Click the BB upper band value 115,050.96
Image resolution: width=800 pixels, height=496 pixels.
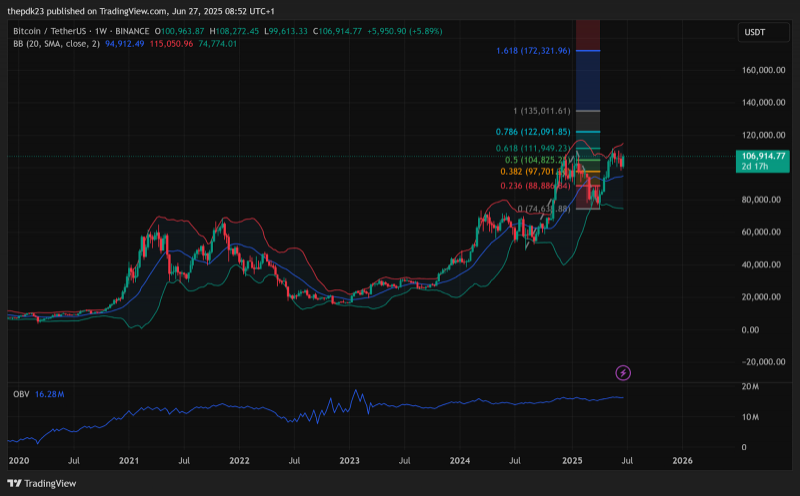pos(171,44)
